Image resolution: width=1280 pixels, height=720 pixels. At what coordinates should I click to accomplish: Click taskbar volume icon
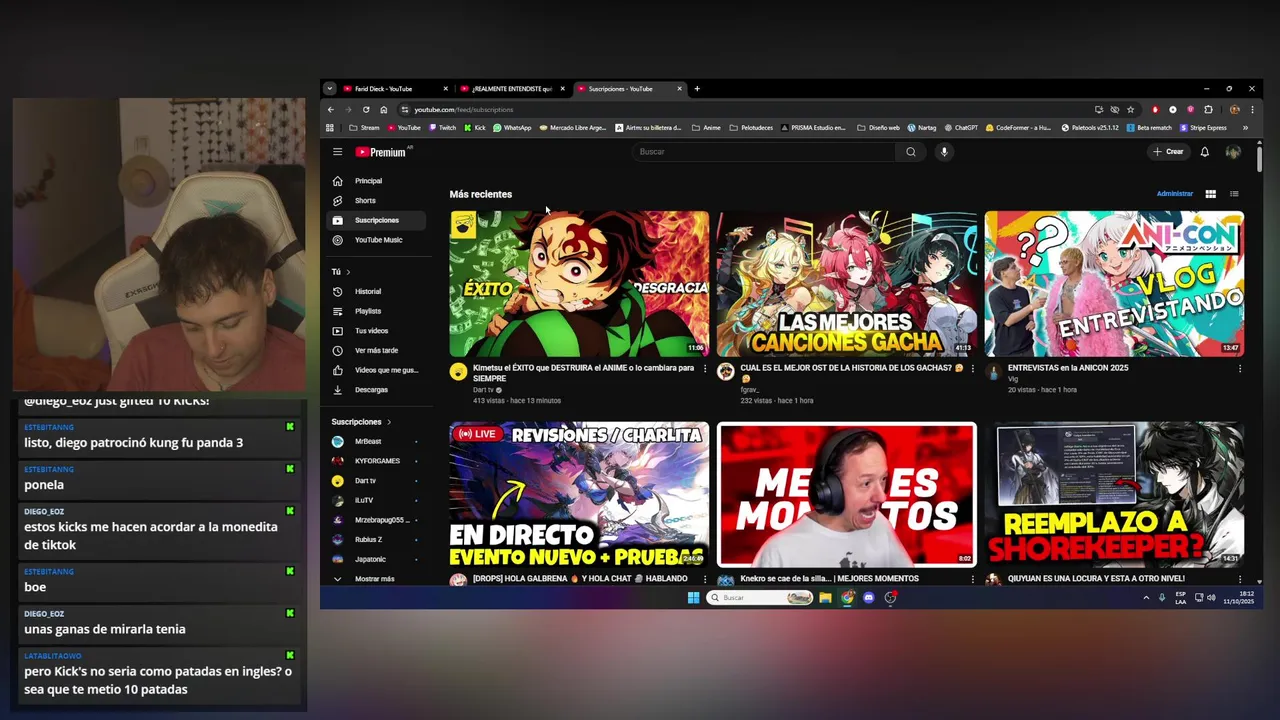click(1211, 598)
